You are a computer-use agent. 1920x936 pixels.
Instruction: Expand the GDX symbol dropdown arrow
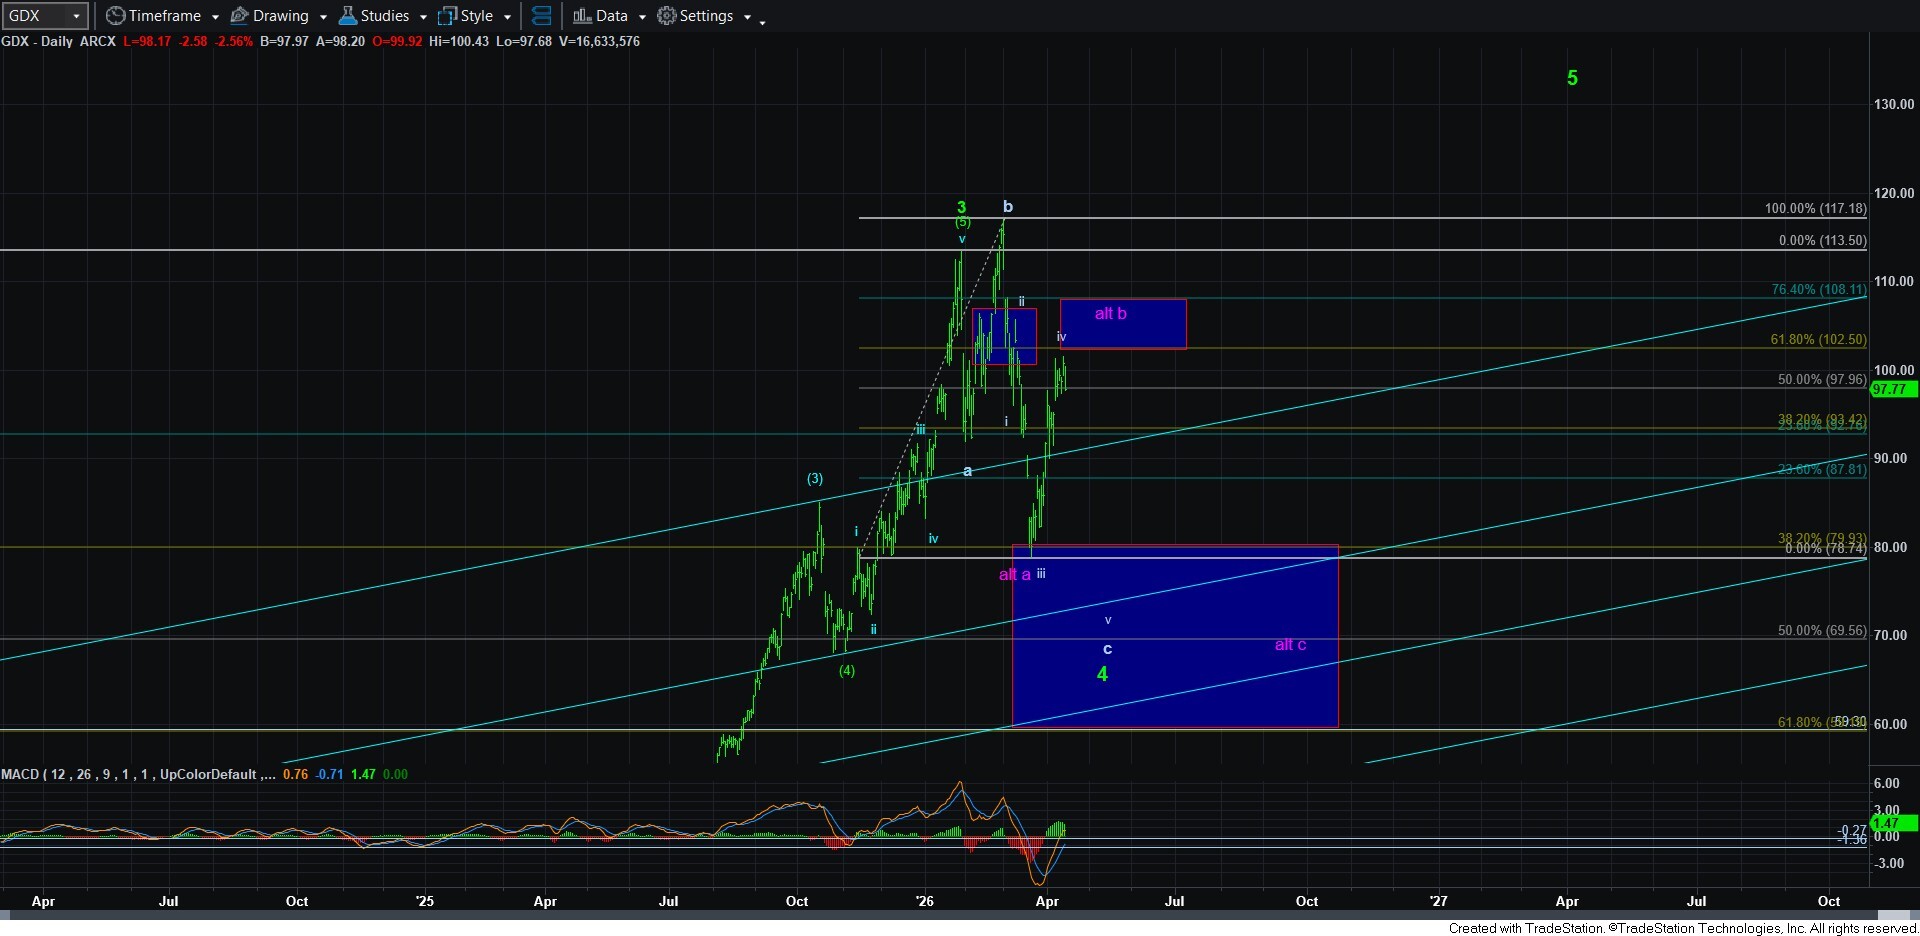pyautogui.click(x=76, y=16)
